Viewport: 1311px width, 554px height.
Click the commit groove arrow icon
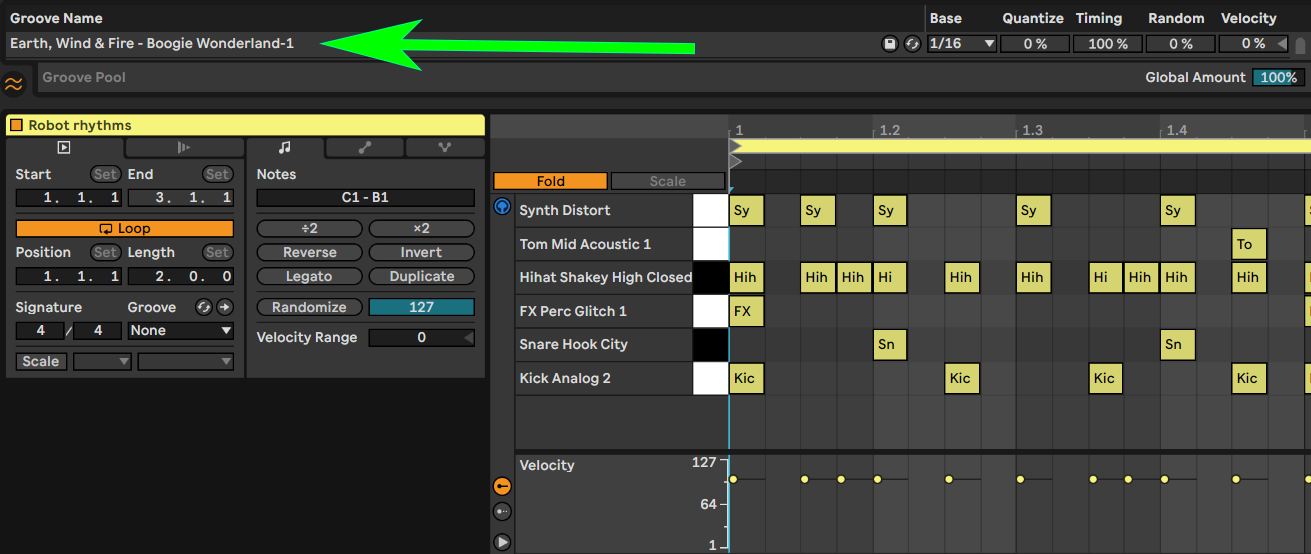tap(224, 308)
